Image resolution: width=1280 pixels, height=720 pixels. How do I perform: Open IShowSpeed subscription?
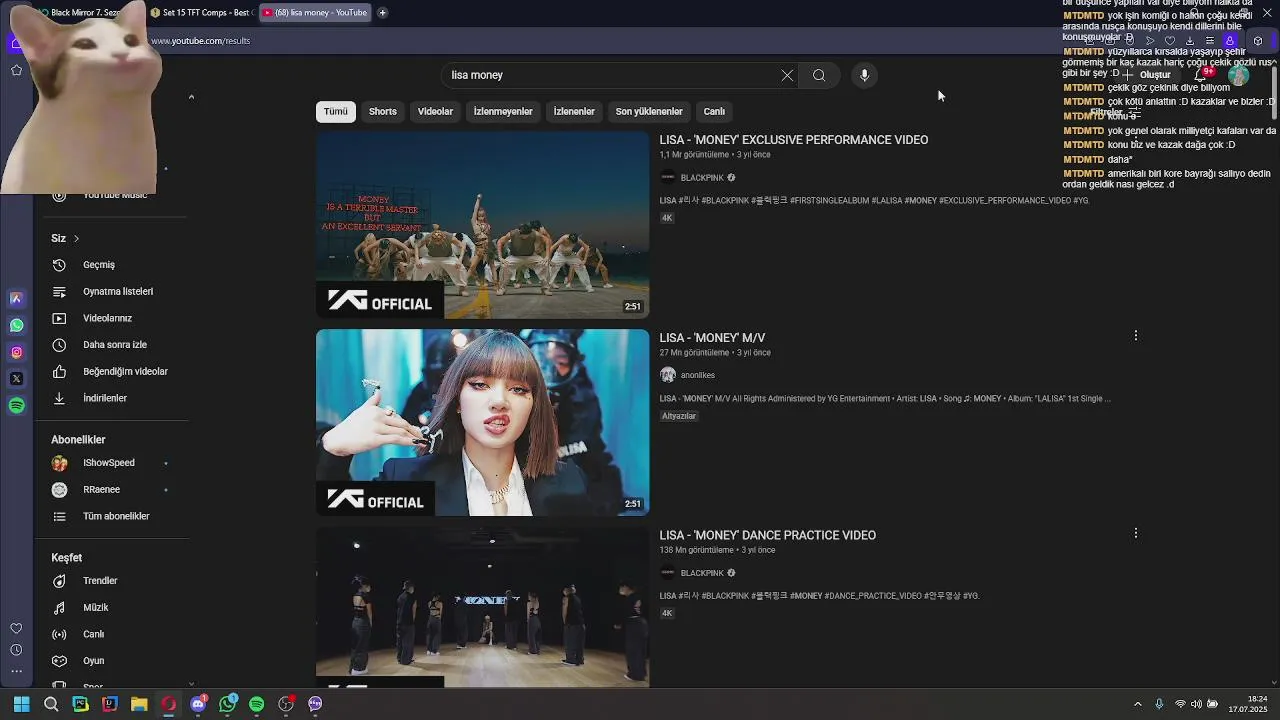(109, 463)
